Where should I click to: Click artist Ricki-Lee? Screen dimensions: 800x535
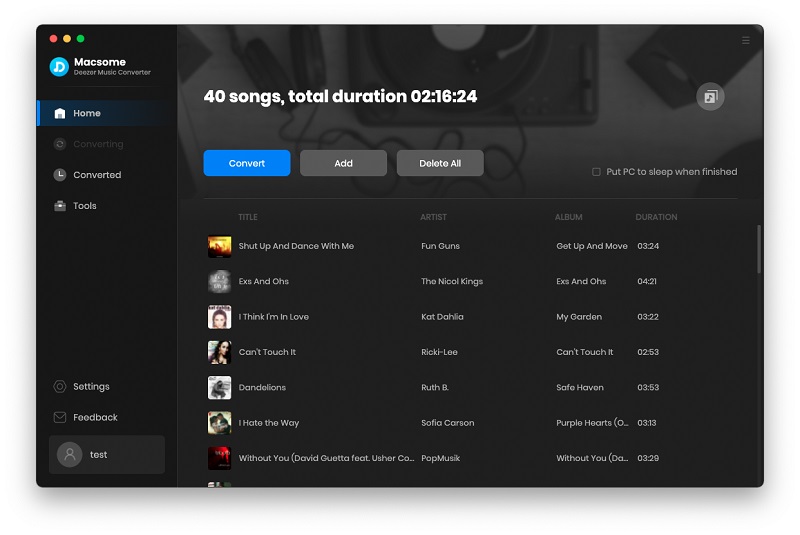point(439,352)
